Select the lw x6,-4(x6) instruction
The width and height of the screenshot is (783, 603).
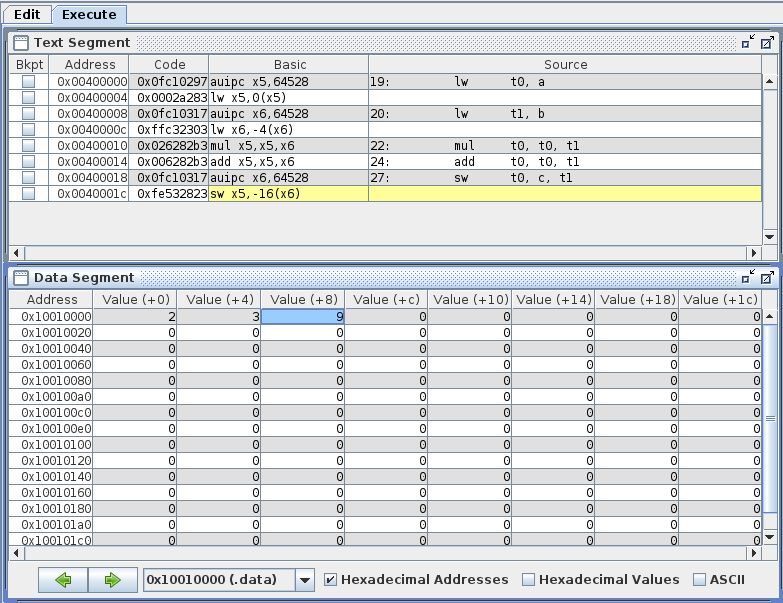click(x=289, y=130)
